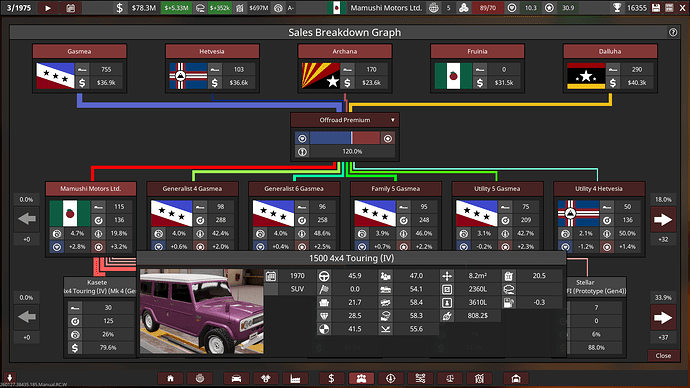Expand the Offroad Premium demographic dropdown
Screen dimensions: 690x388
tap(393, 120)
